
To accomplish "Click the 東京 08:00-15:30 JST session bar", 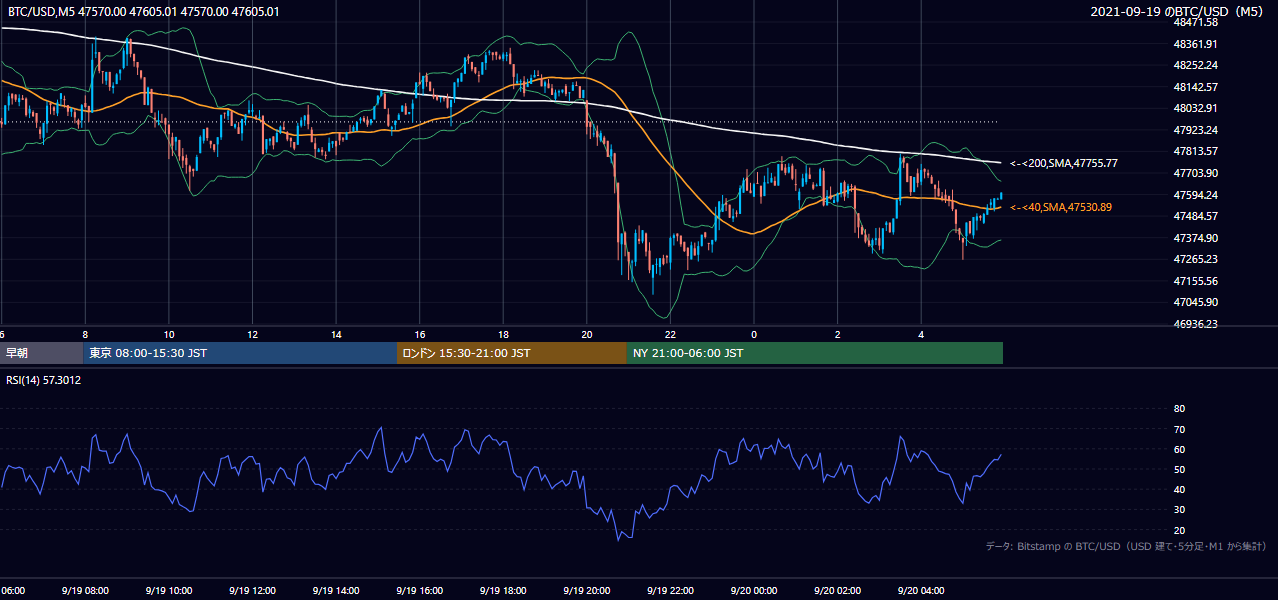I will 240,353.
